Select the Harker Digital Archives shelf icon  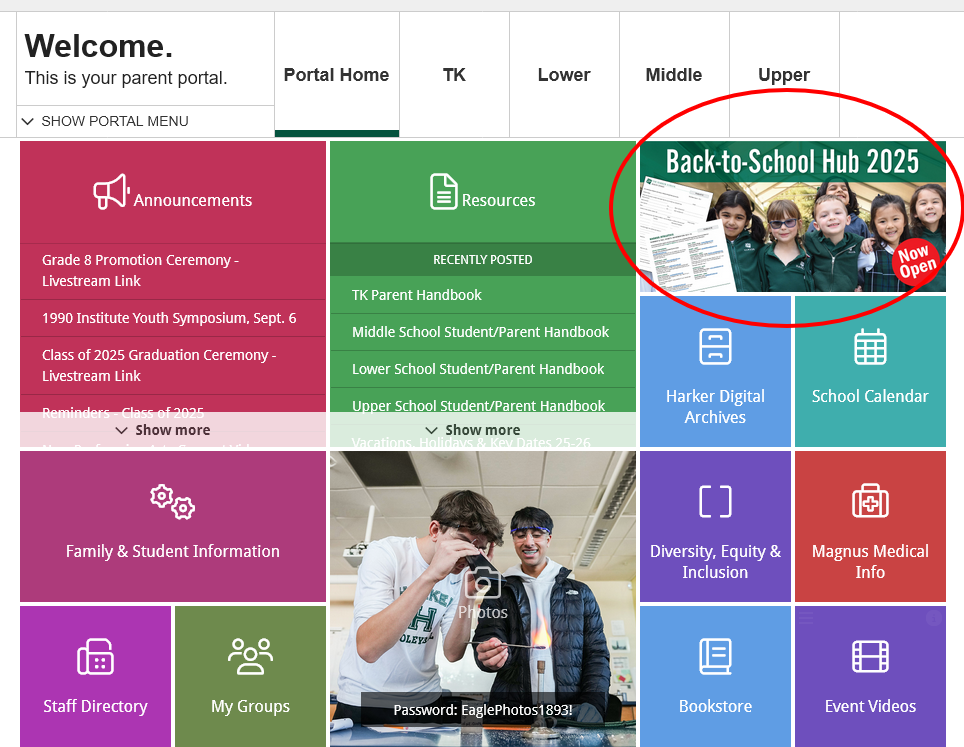tap(715, 345)
